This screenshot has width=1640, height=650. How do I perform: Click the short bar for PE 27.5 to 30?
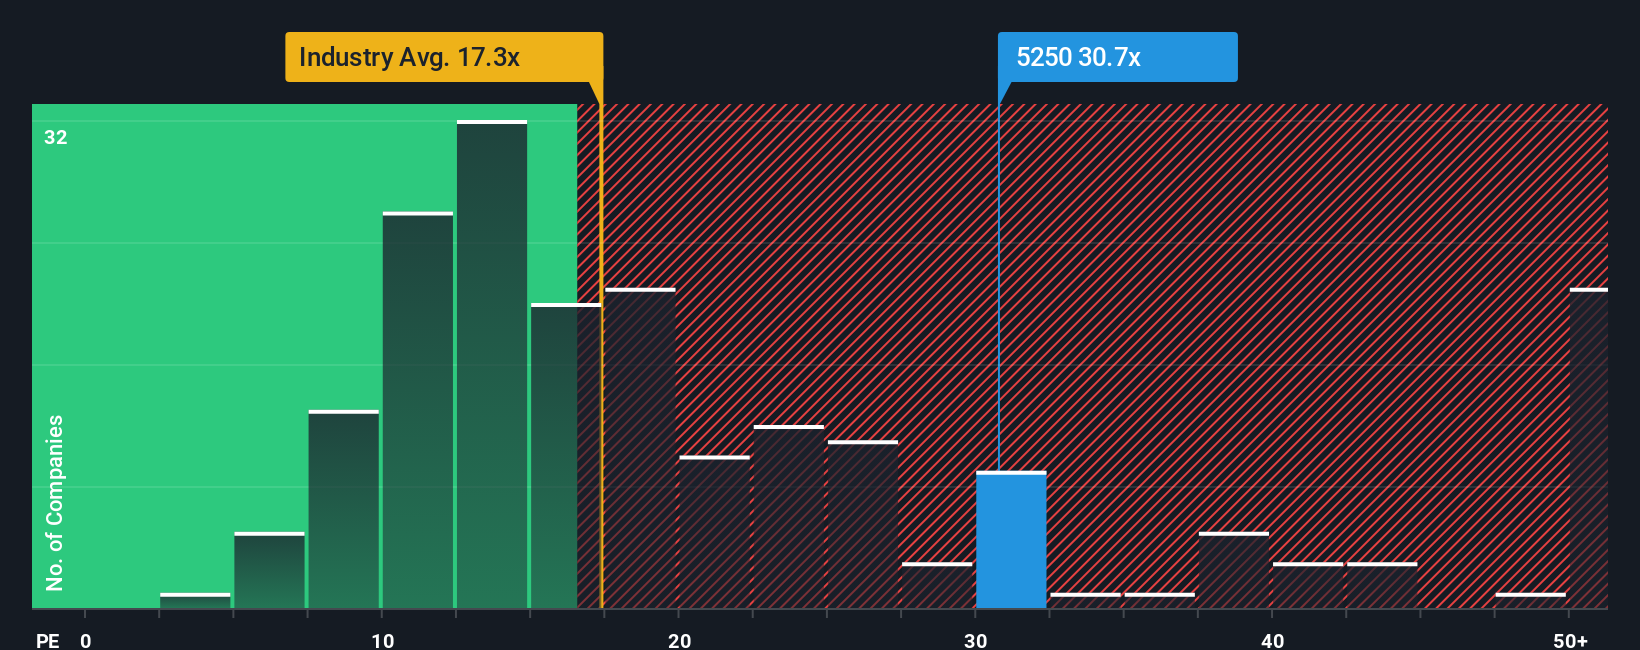click(937, 585)
